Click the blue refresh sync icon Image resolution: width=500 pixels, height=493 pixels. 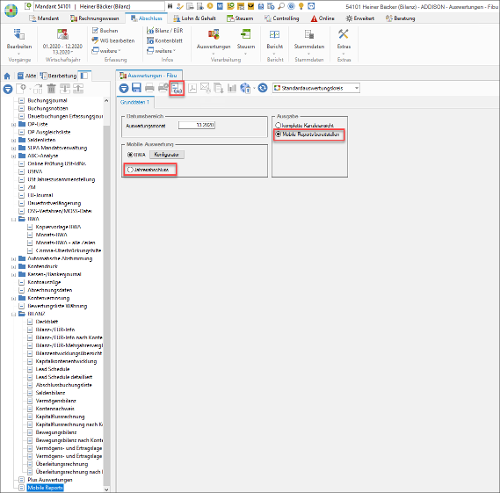click(263, 88)
